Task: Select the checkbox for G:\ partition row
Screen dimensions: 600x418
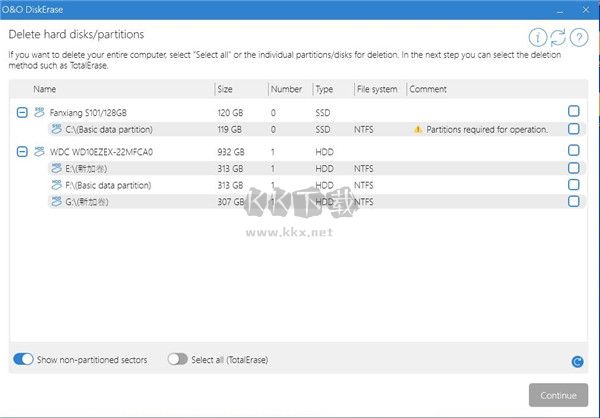Action: pos(573,201)
